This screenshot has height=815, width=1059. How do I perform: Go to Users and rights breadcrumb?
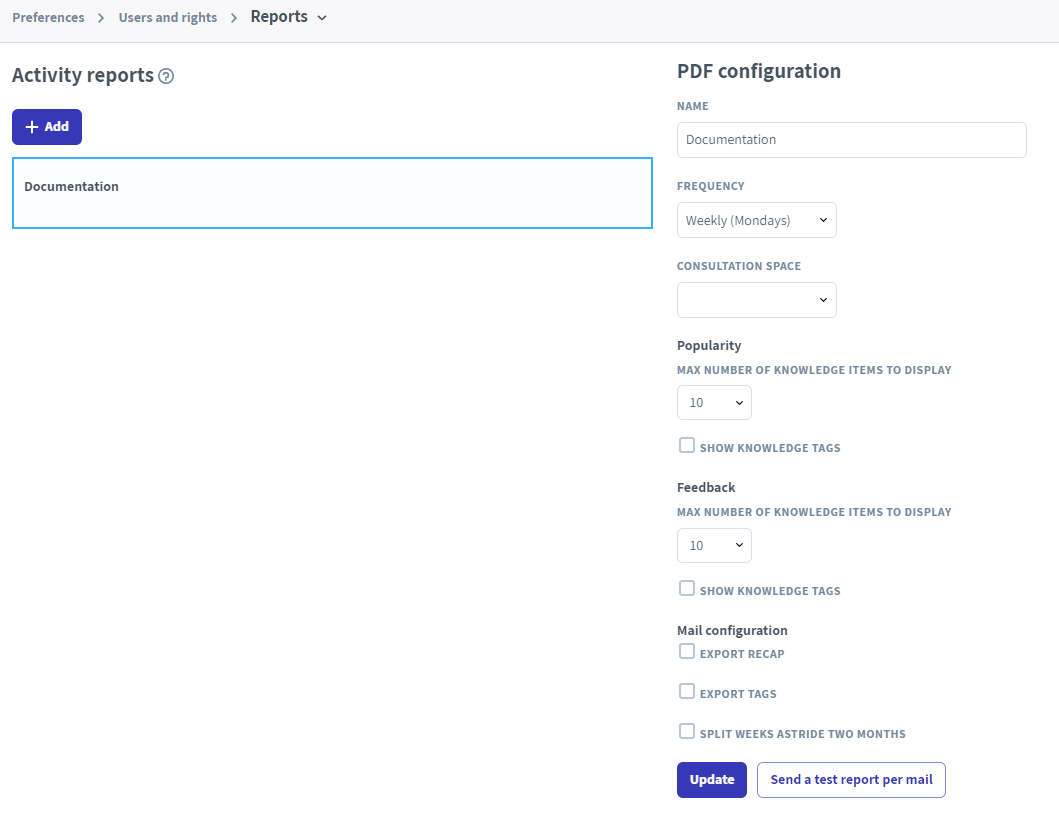(167, 18)
